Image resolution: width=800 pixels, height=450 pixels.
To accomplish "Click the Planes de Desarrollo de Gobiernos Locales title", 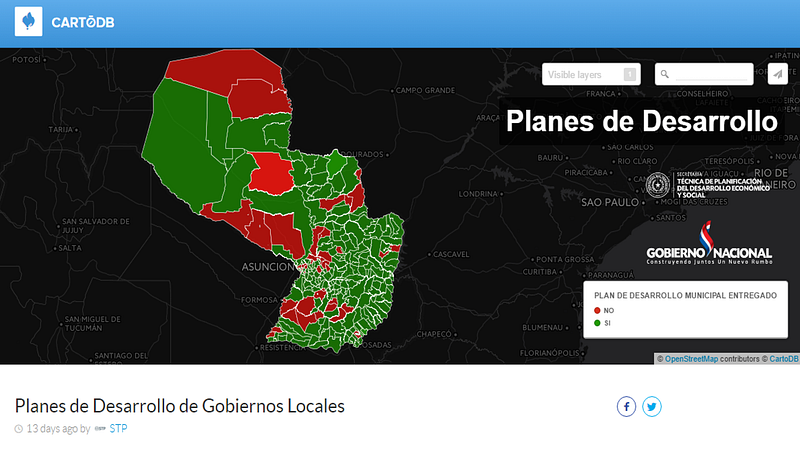I will pos(180,406).
